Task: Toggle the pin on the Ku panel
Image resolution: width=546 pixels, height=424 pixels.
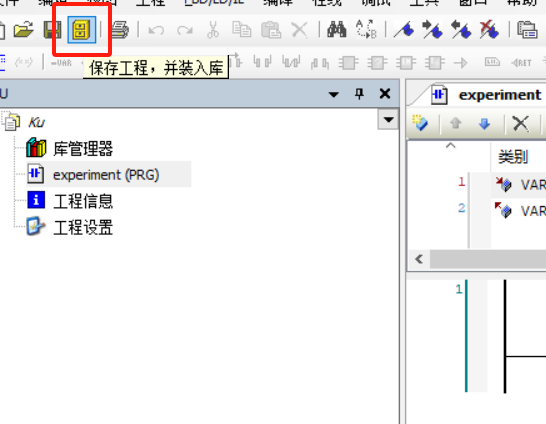Action: 359,94
